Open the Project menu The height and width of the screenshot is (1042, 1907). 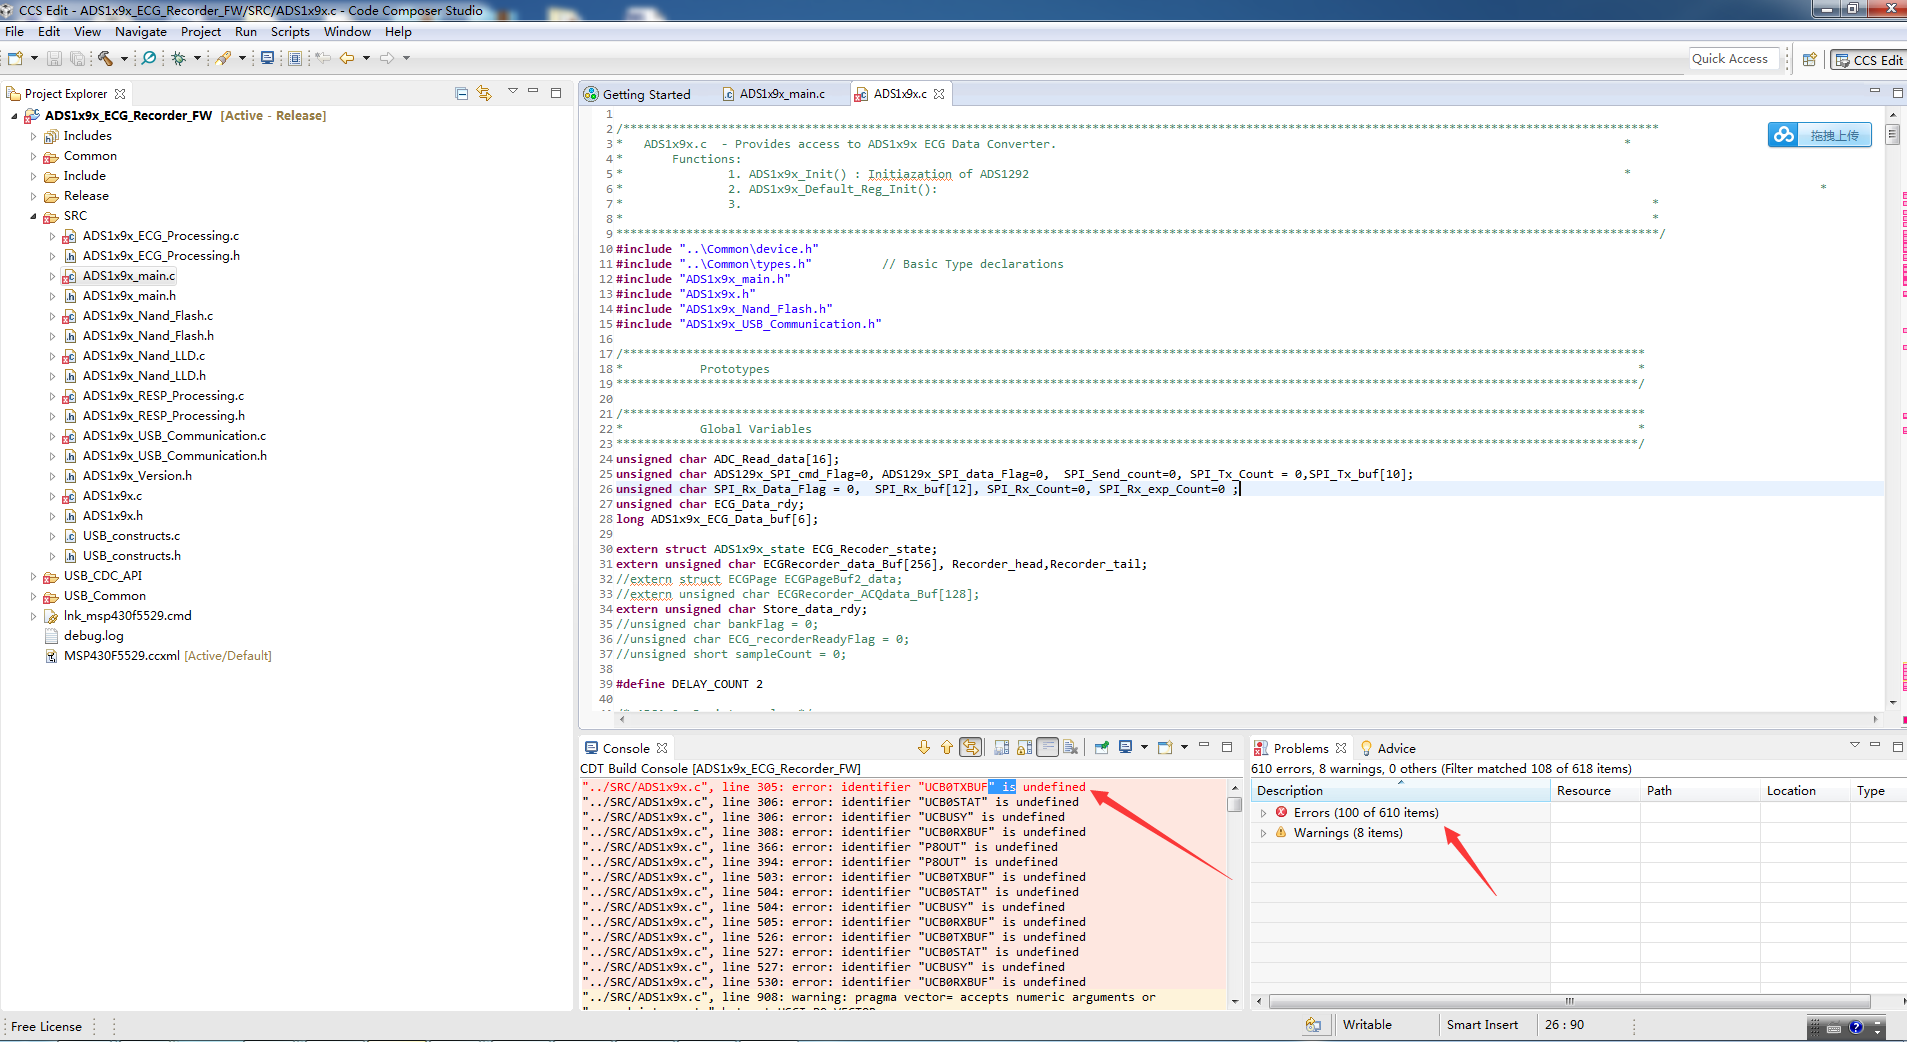pos(200,32)
